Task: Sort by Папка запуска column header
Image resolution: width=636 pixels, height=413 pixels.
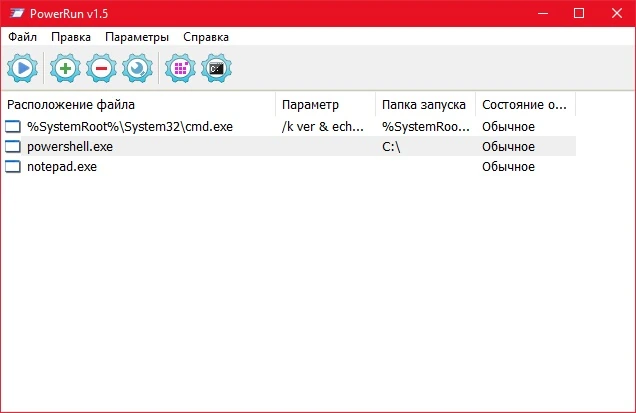Action: point(425,105)
